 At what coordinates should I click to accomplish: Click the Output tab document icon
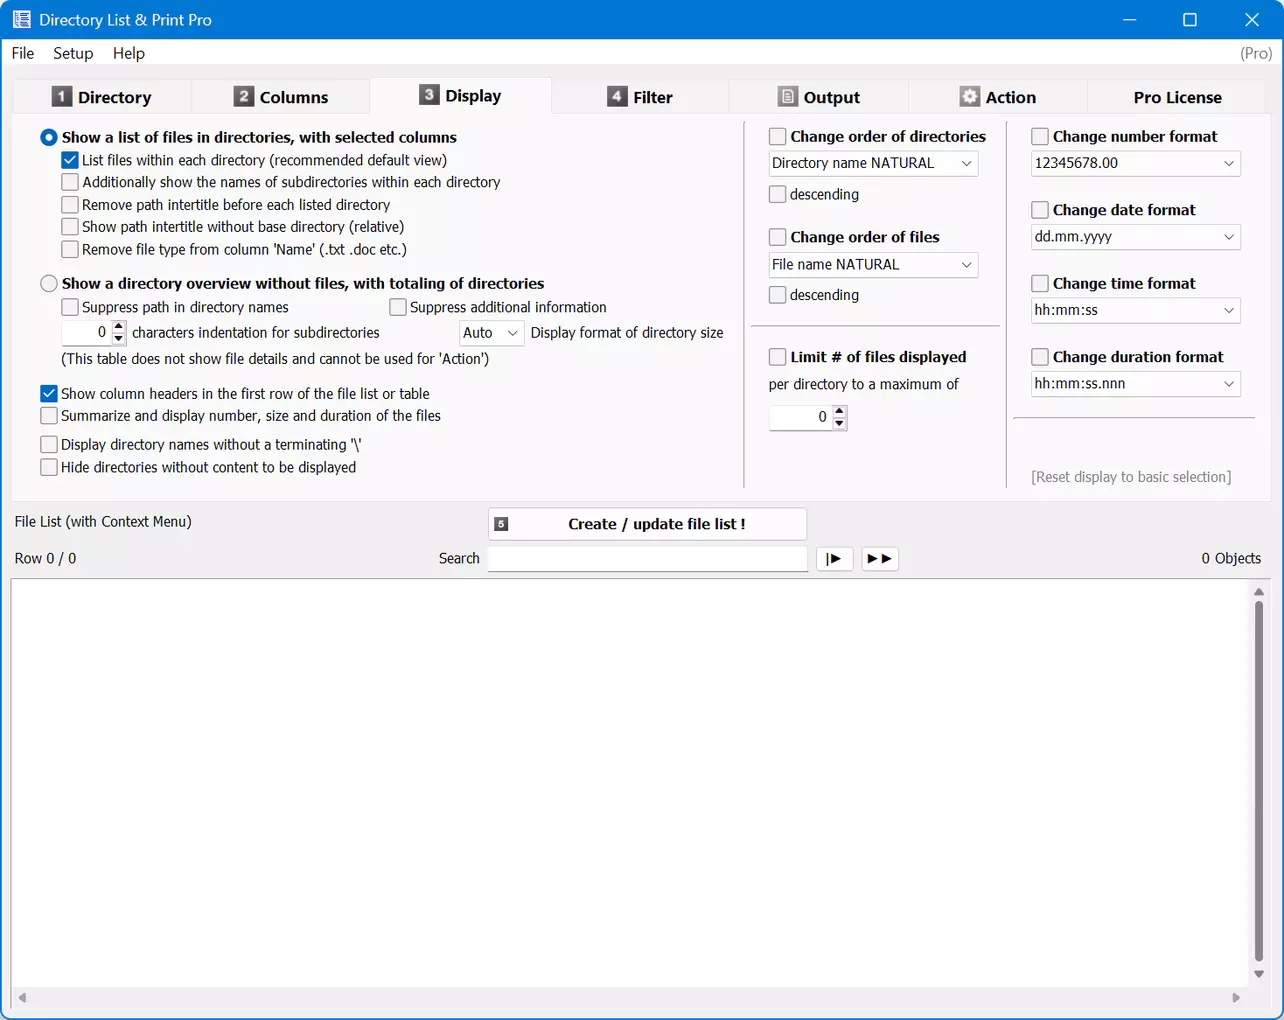(x=788, y=96)
